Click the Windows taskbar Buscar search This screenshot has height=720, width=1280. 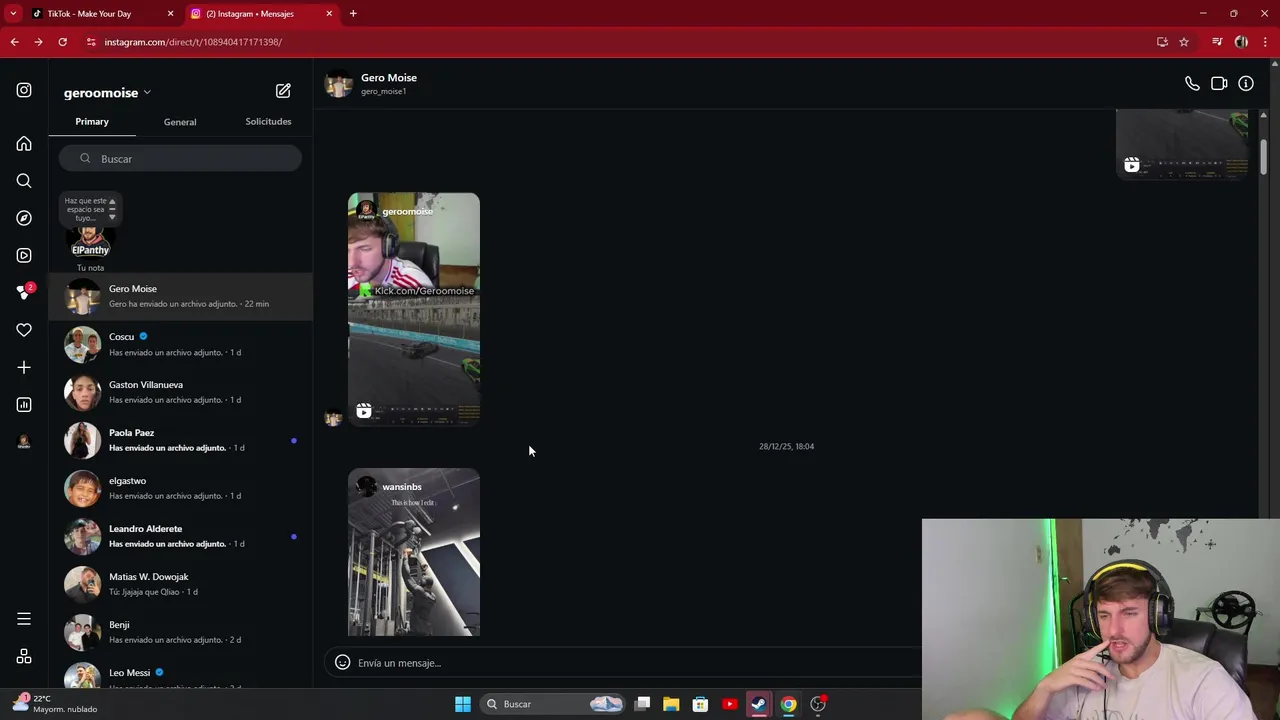(554, 704)
